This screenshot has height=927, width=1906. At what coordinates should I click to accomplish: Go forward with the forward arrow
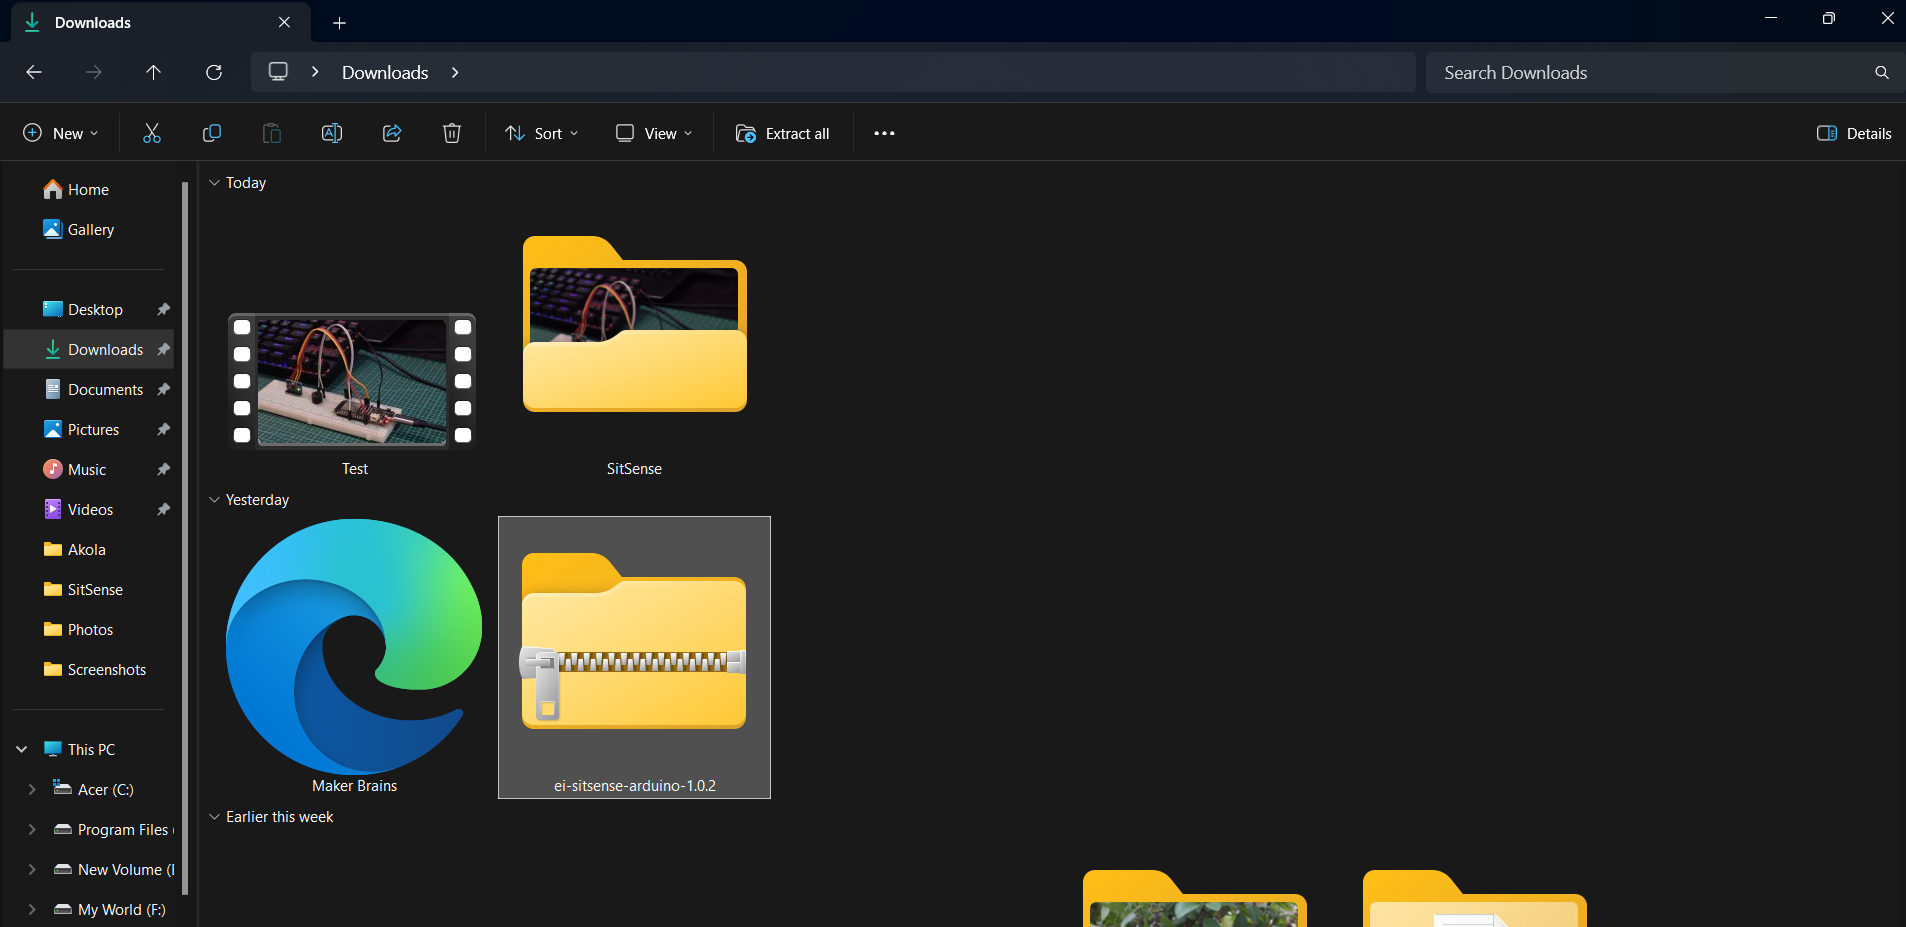pyautogui.click(x=94, y=72)
